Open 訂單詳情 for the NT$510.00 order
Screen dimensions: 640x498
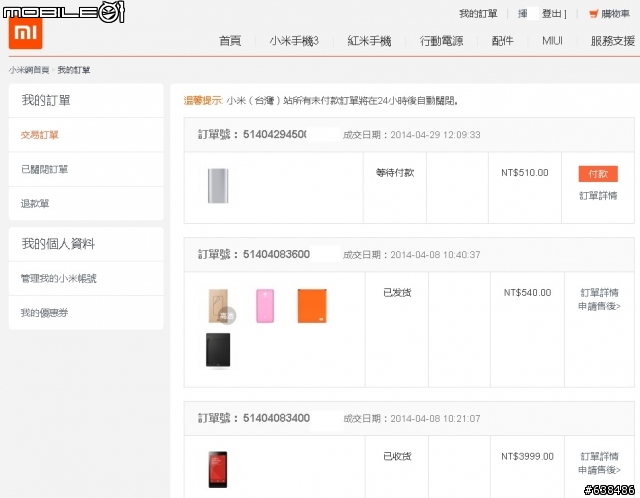pos(598,196)
